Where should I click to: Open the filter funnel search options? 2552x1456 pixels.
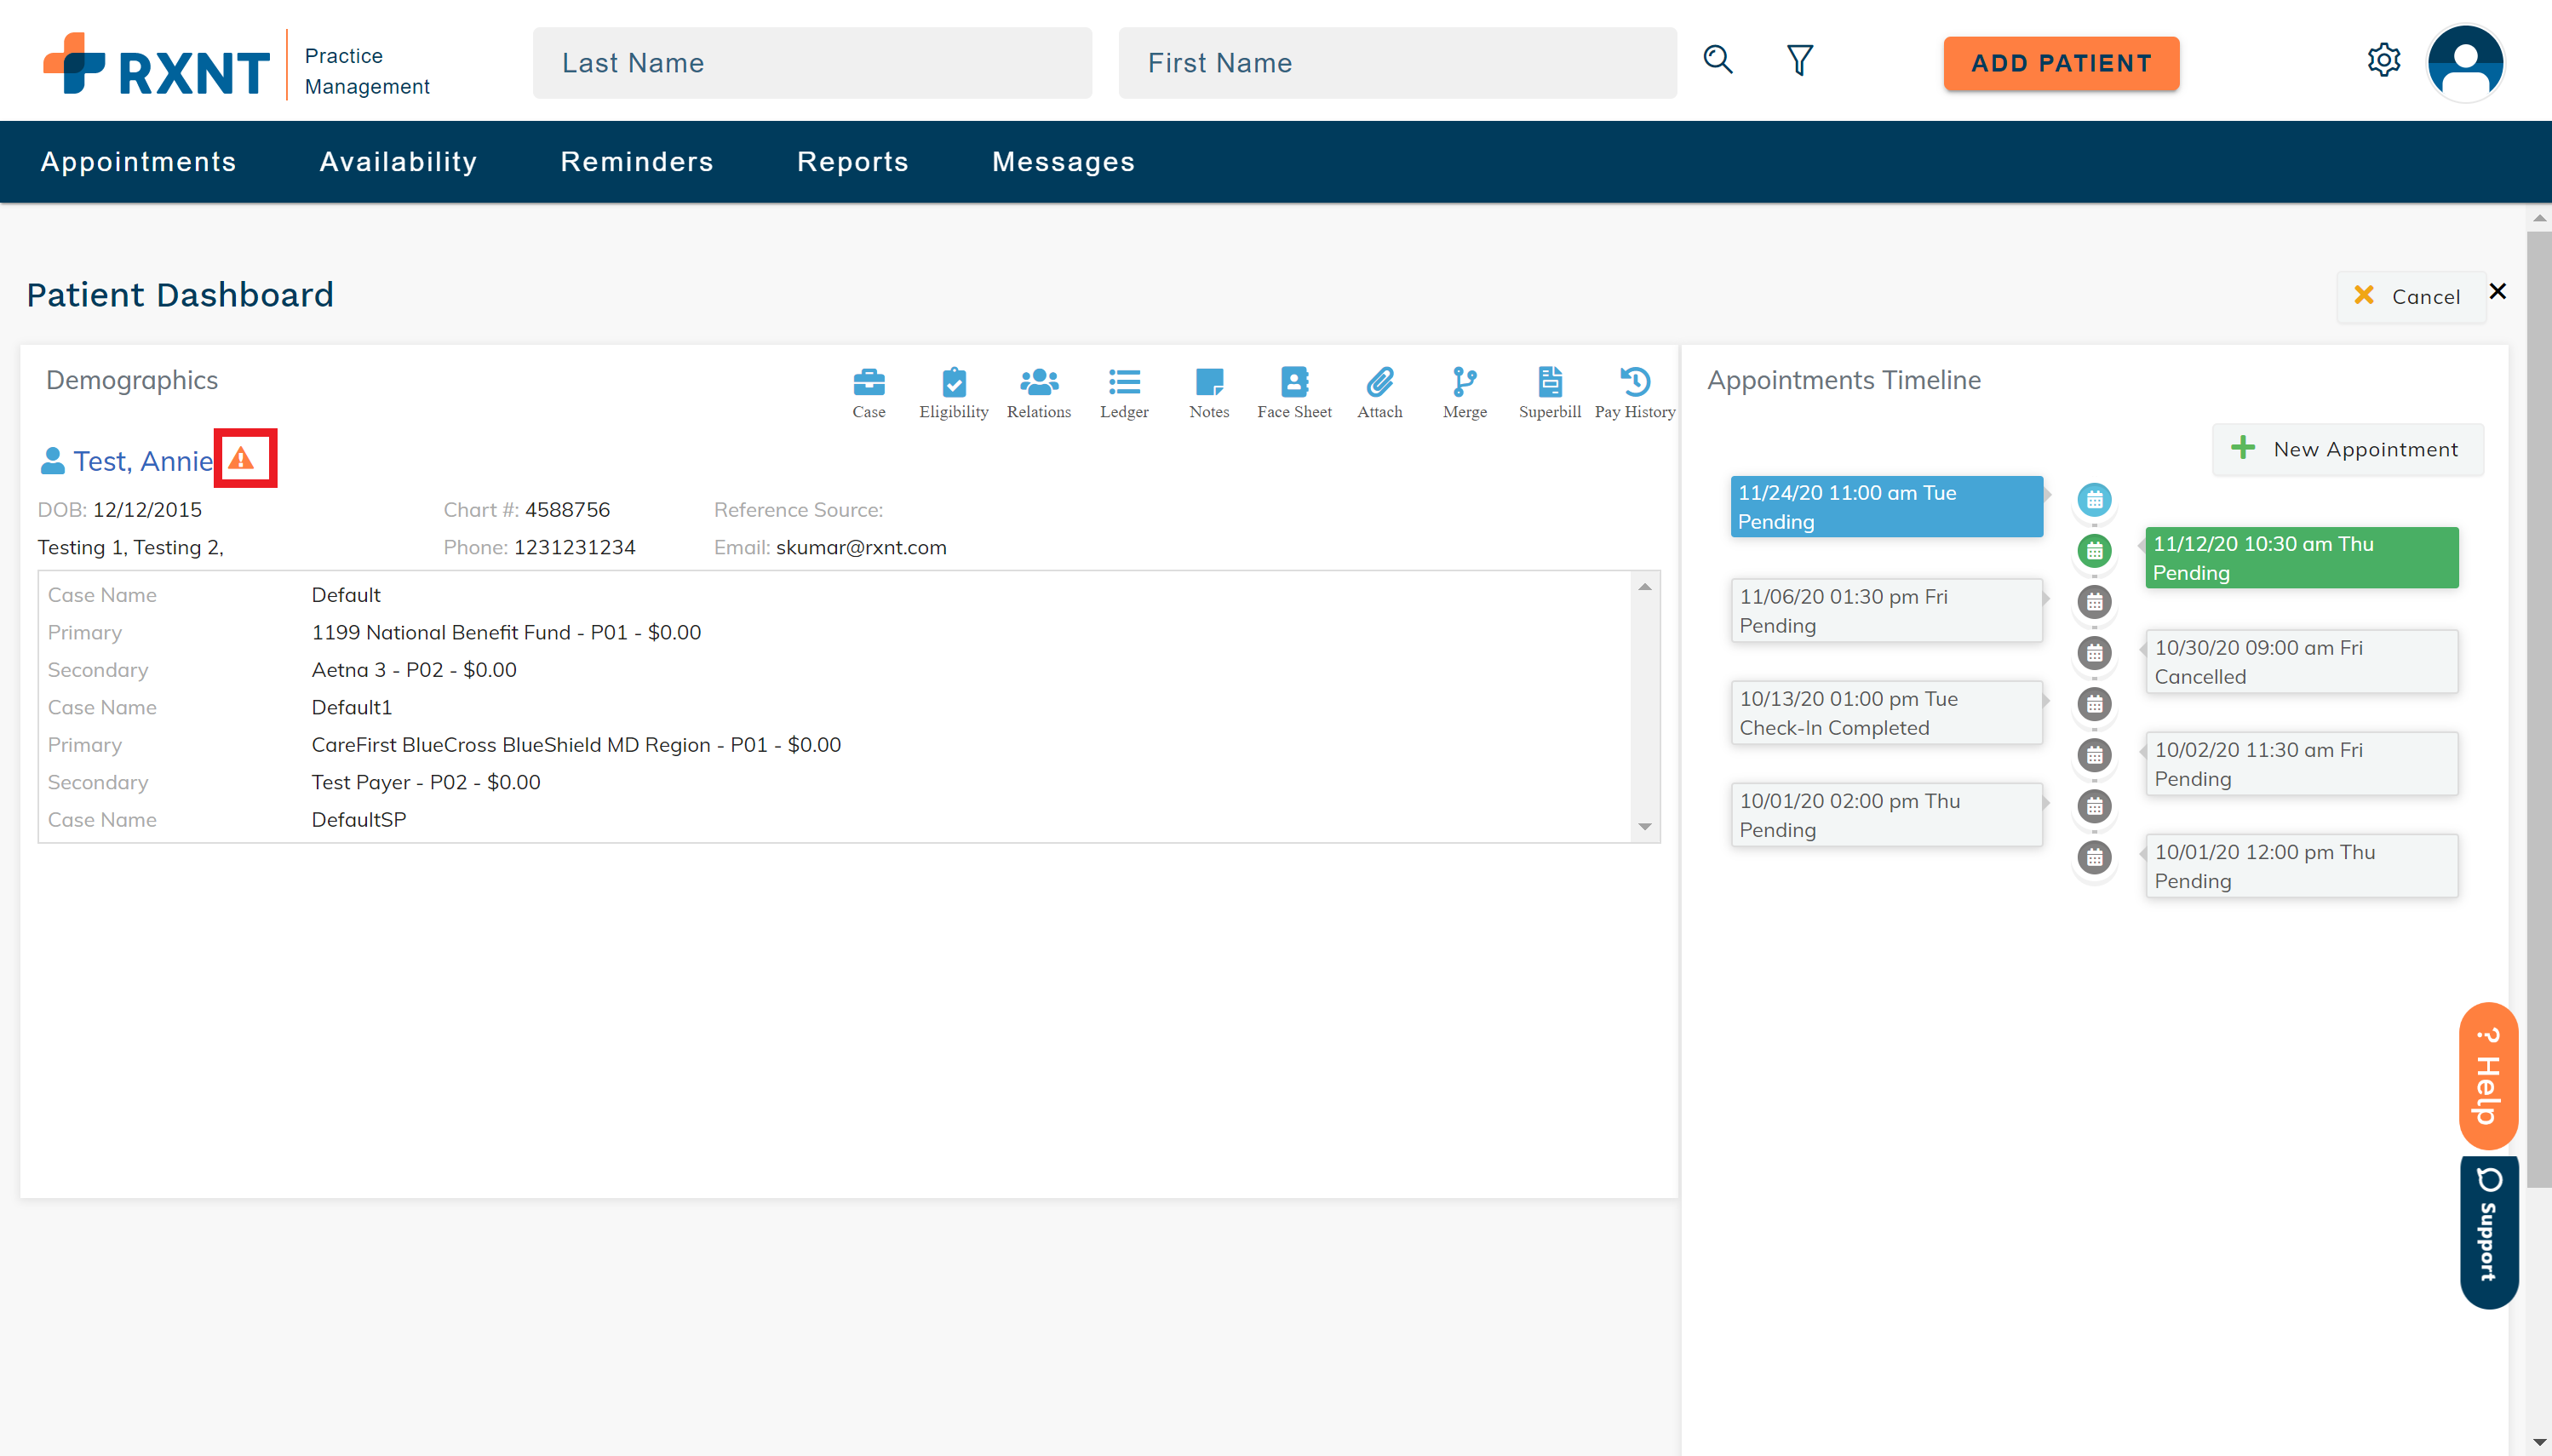coord(1799,61)
